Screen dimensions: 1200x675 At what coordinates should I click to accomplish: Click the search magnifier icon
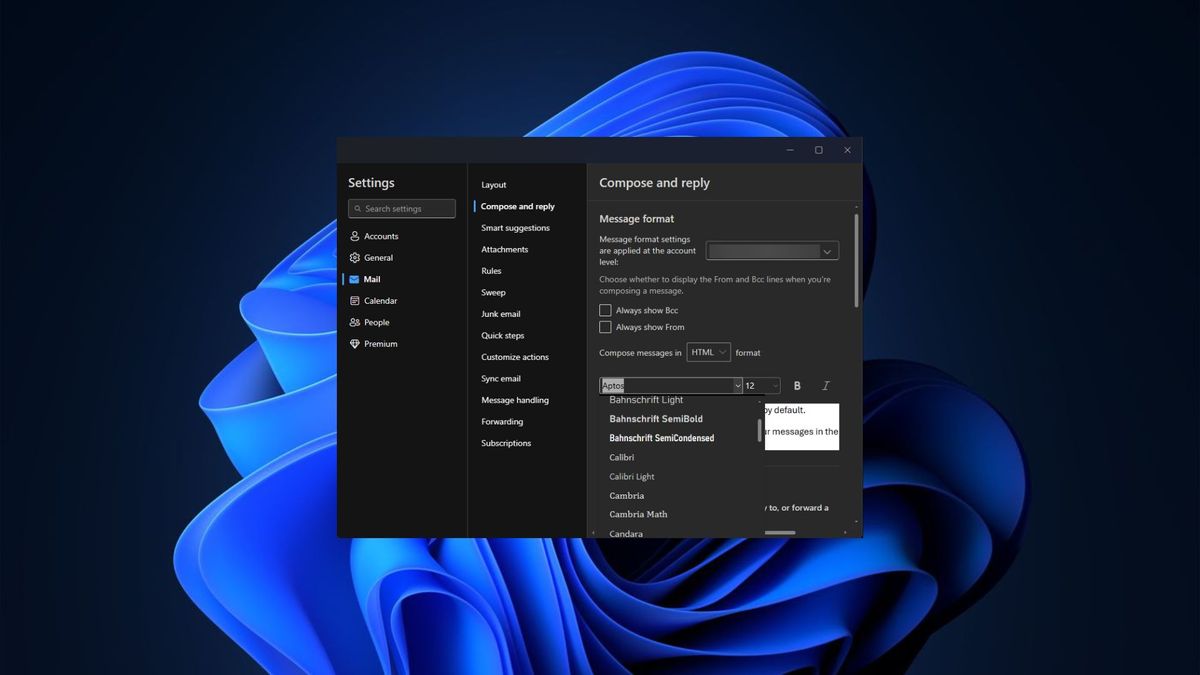pyautogui.click(x=357, y=209)
